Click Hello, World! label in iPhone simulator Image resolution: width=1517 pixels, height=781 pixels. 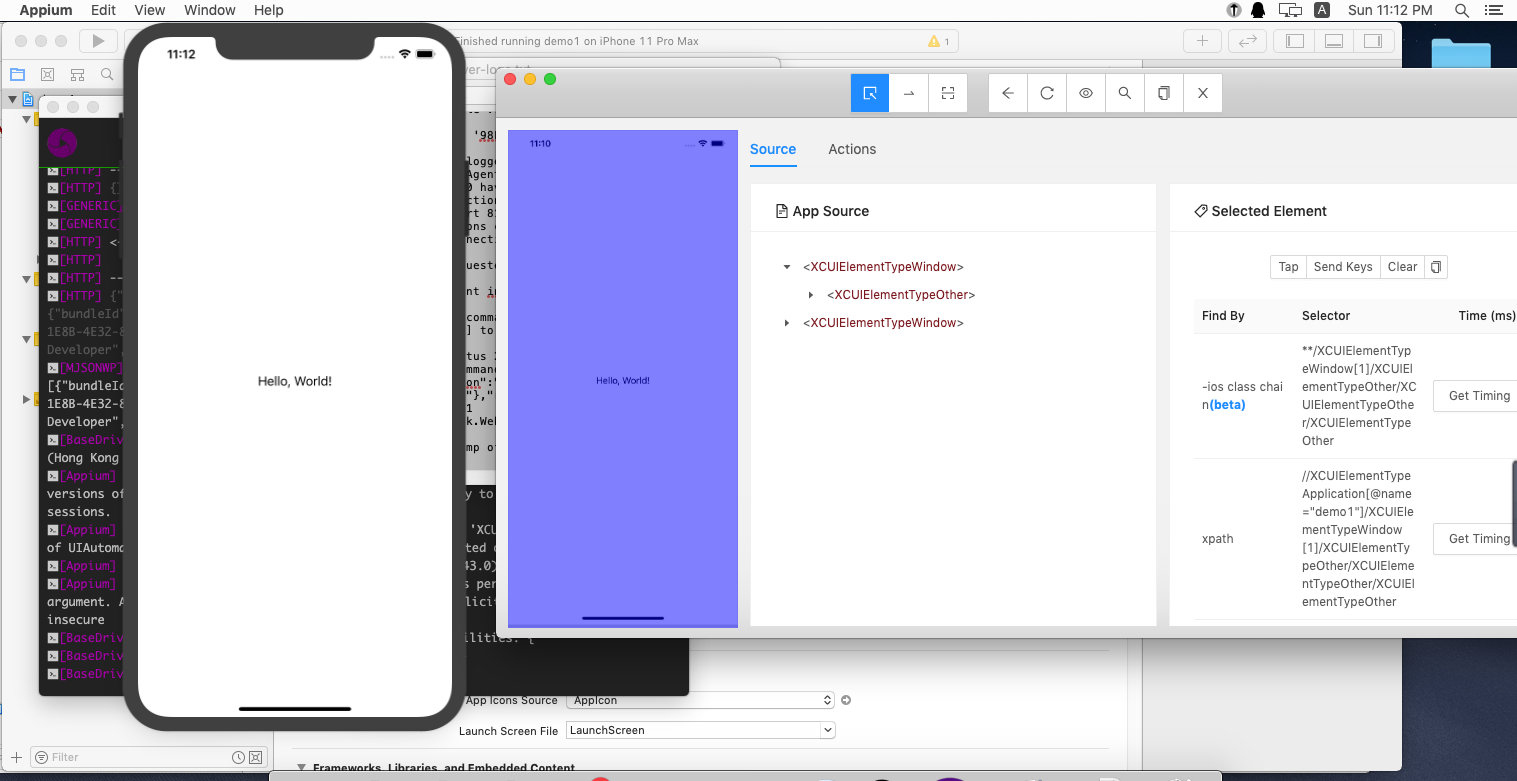click(295, 381)
